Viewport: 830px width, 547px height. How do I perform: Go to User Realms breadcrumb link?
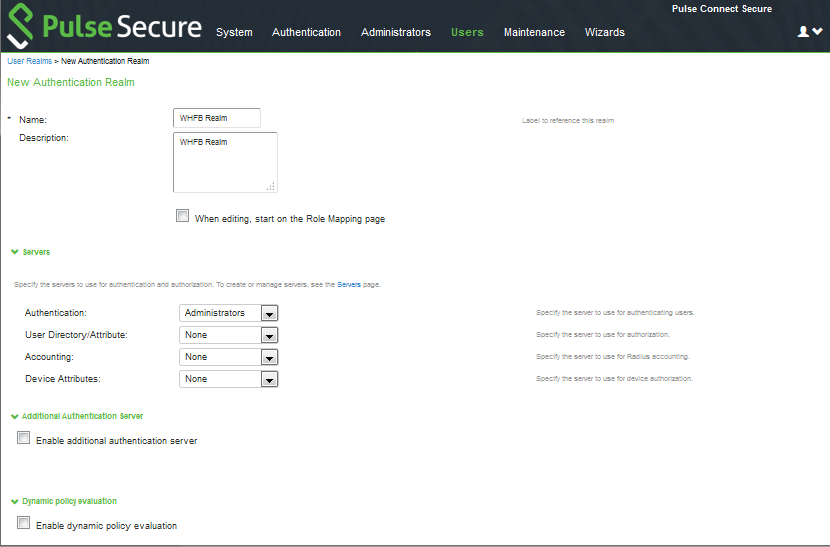pyautogui.click(x=29, y=61)
